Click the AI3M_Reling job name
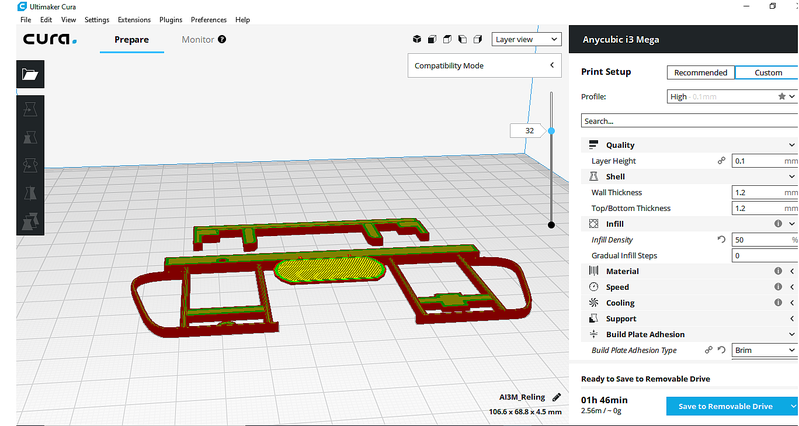This screenshot has height=426, width=799. click(x=522, y=397)
